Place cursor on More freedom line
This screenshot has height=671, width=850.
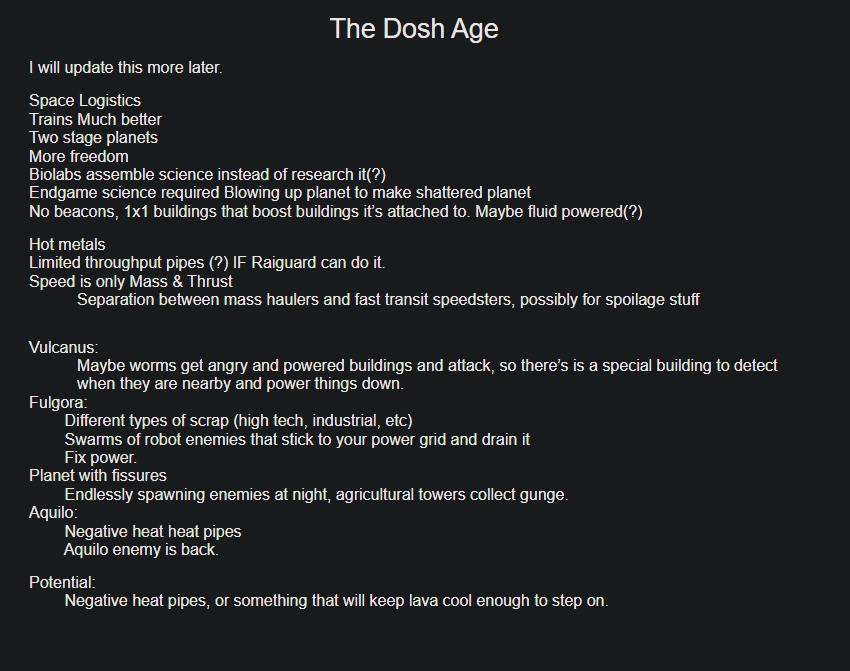[x=79, y=157]
